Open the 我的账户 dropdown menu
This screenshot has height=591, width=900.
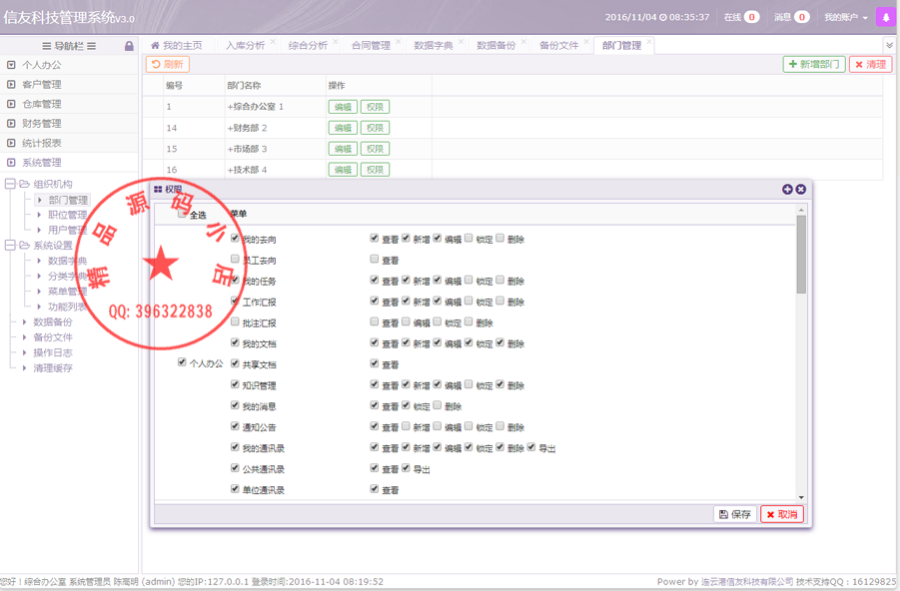tap(846, 17)
